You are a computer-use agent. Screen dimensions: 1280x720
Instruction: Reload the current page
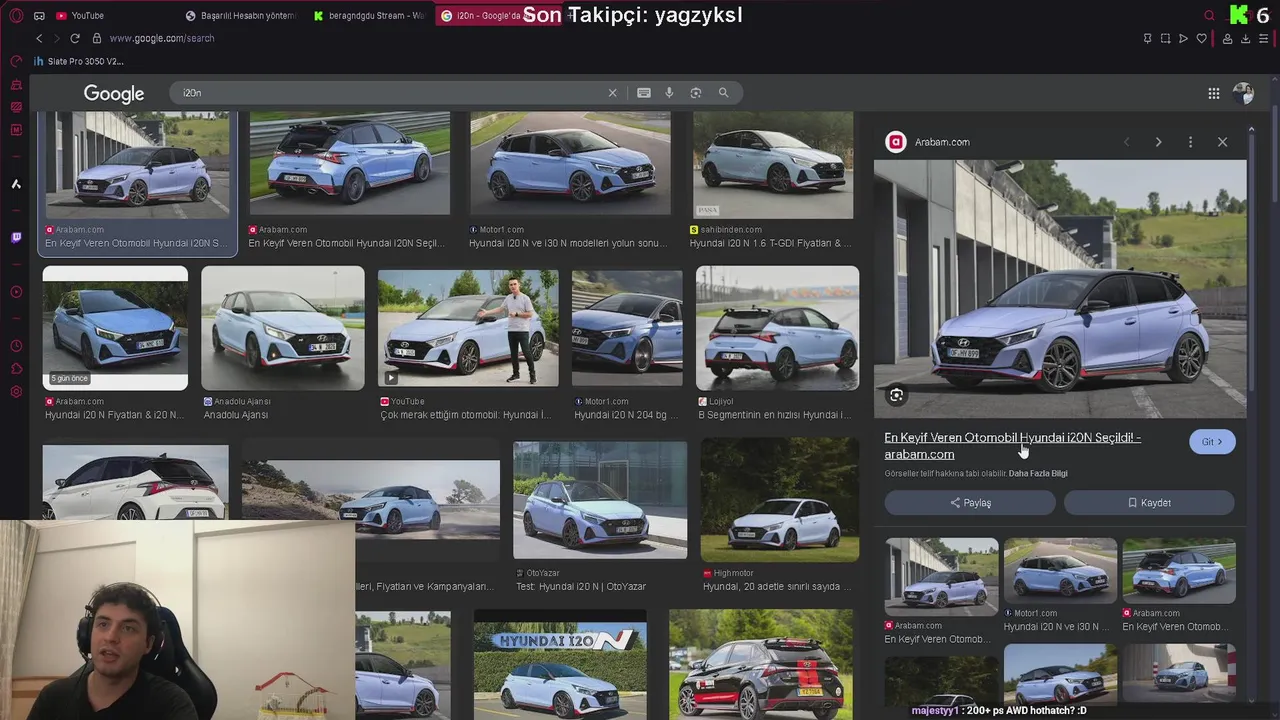74,38
